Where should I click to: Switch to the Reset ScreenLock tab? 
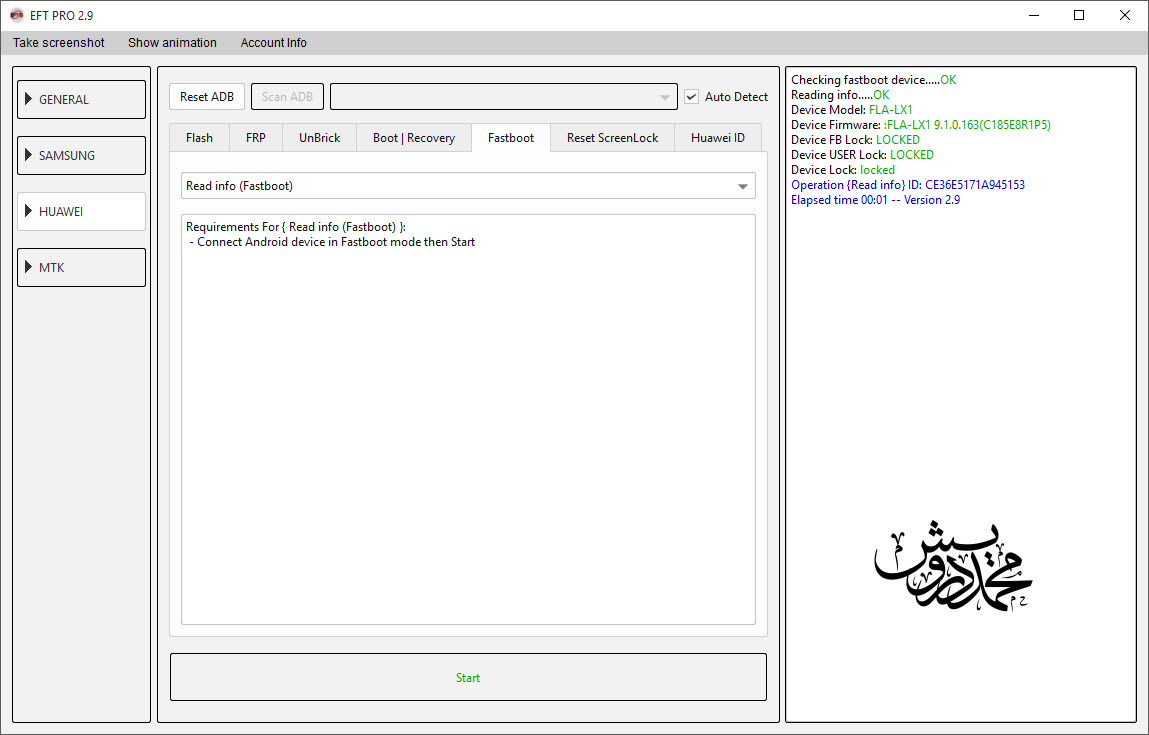612,138
